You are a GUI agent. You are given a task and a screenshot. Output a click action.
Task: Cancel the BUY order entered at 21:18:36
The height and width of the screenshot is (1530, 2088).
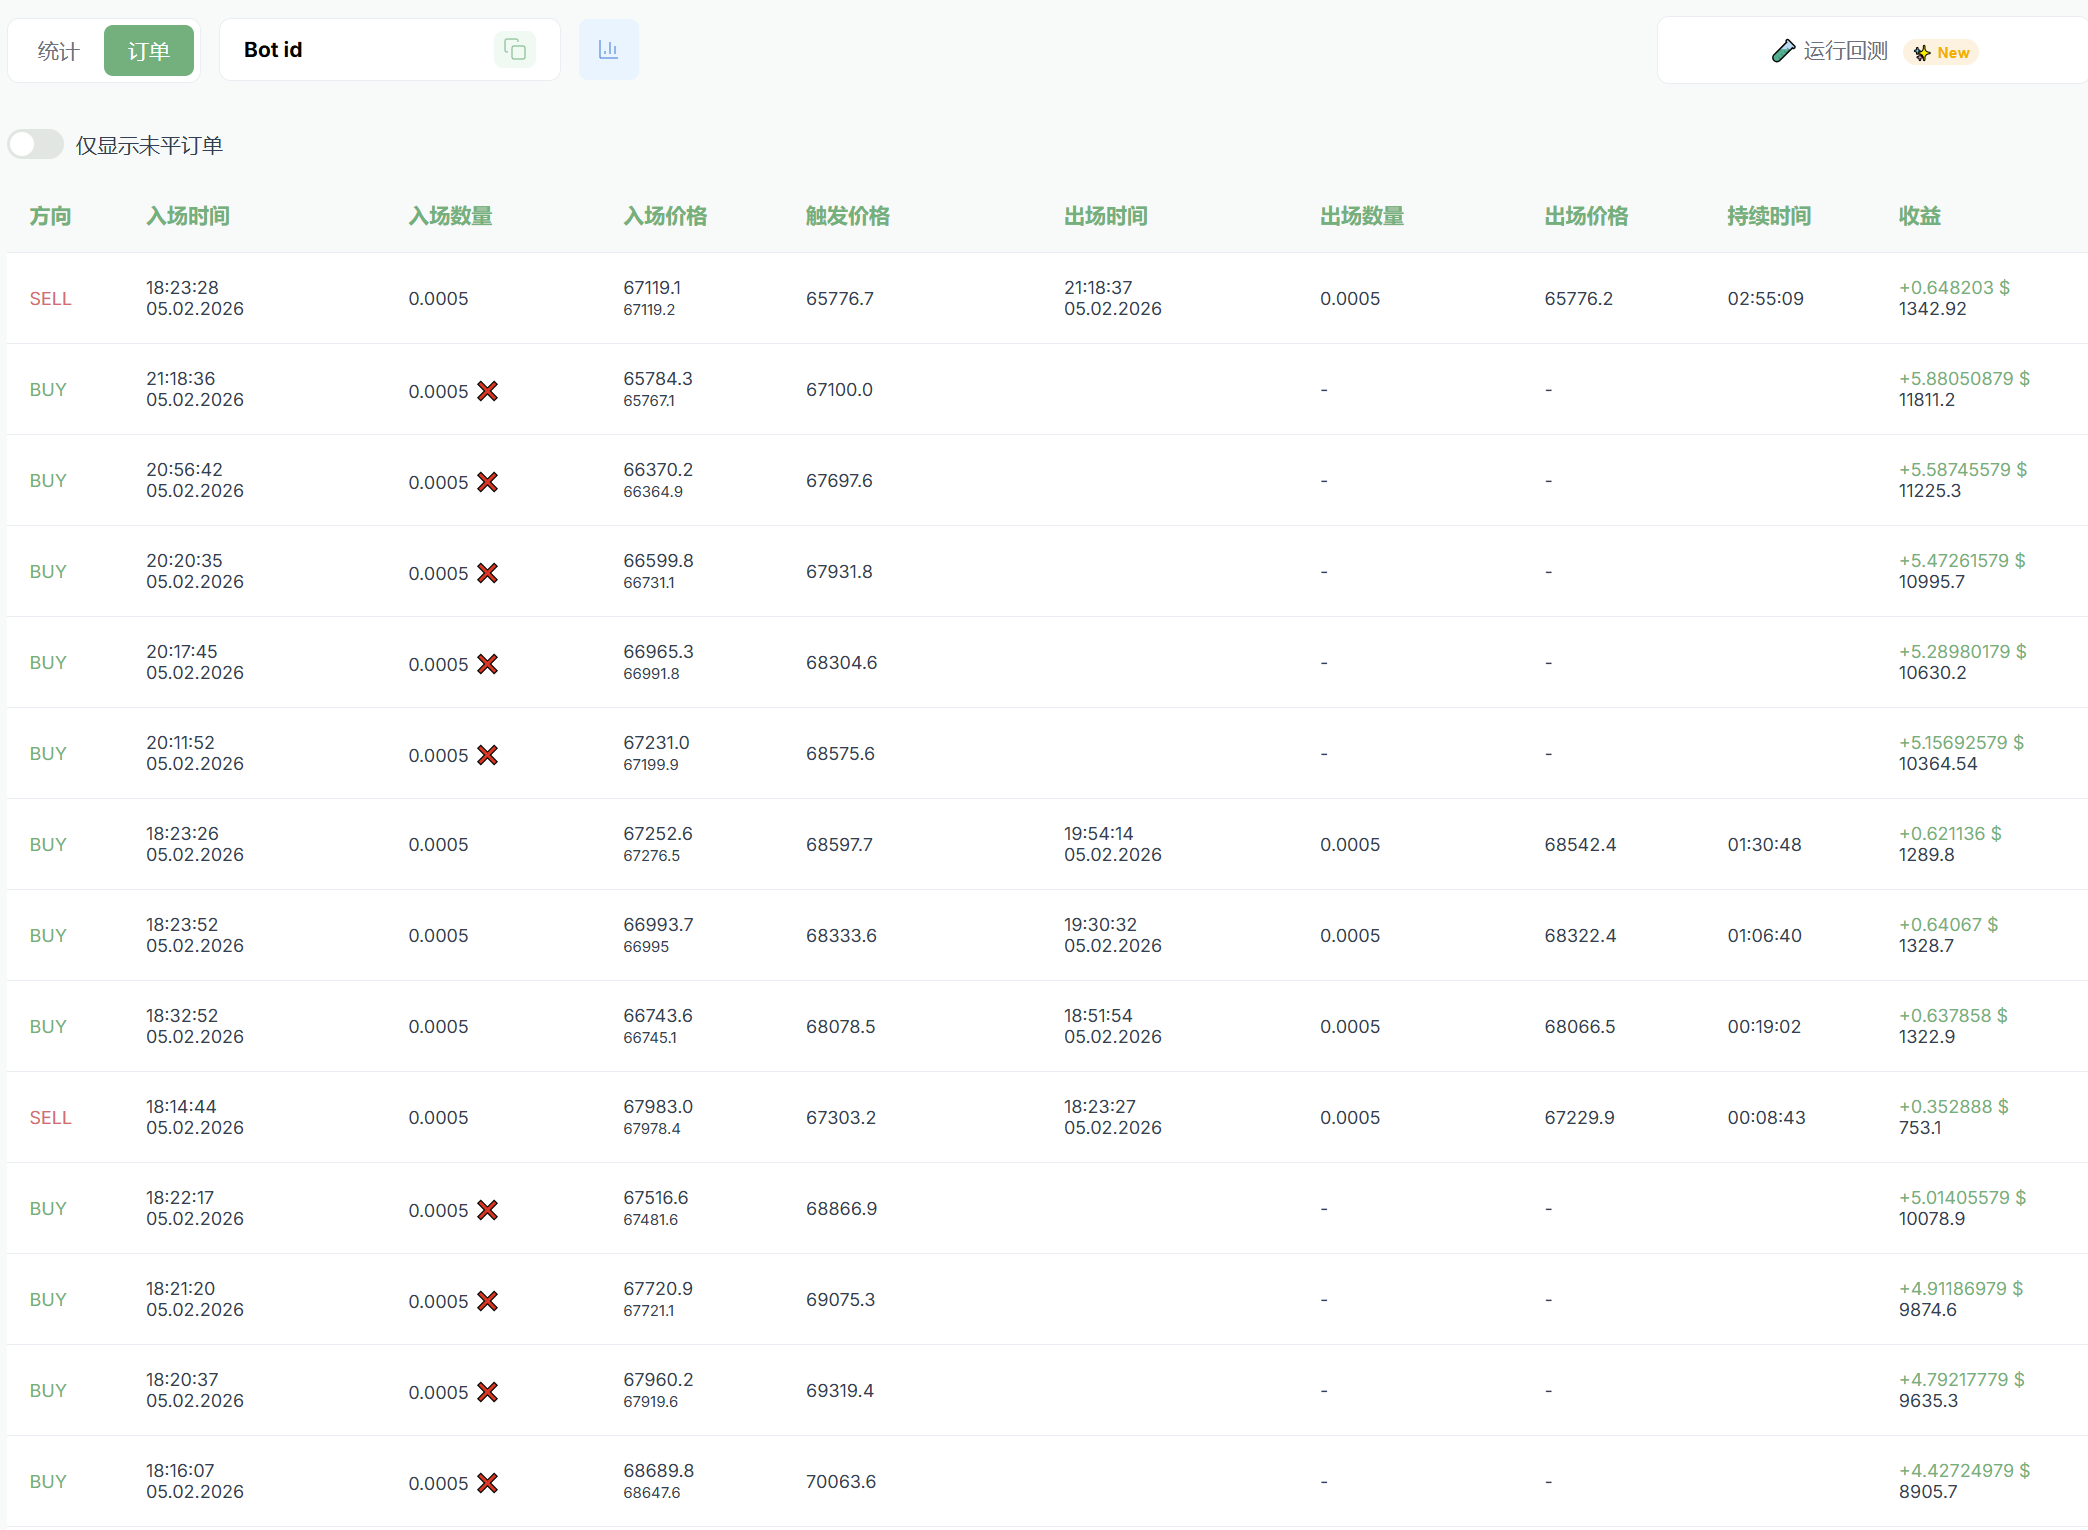pos(488,391)
